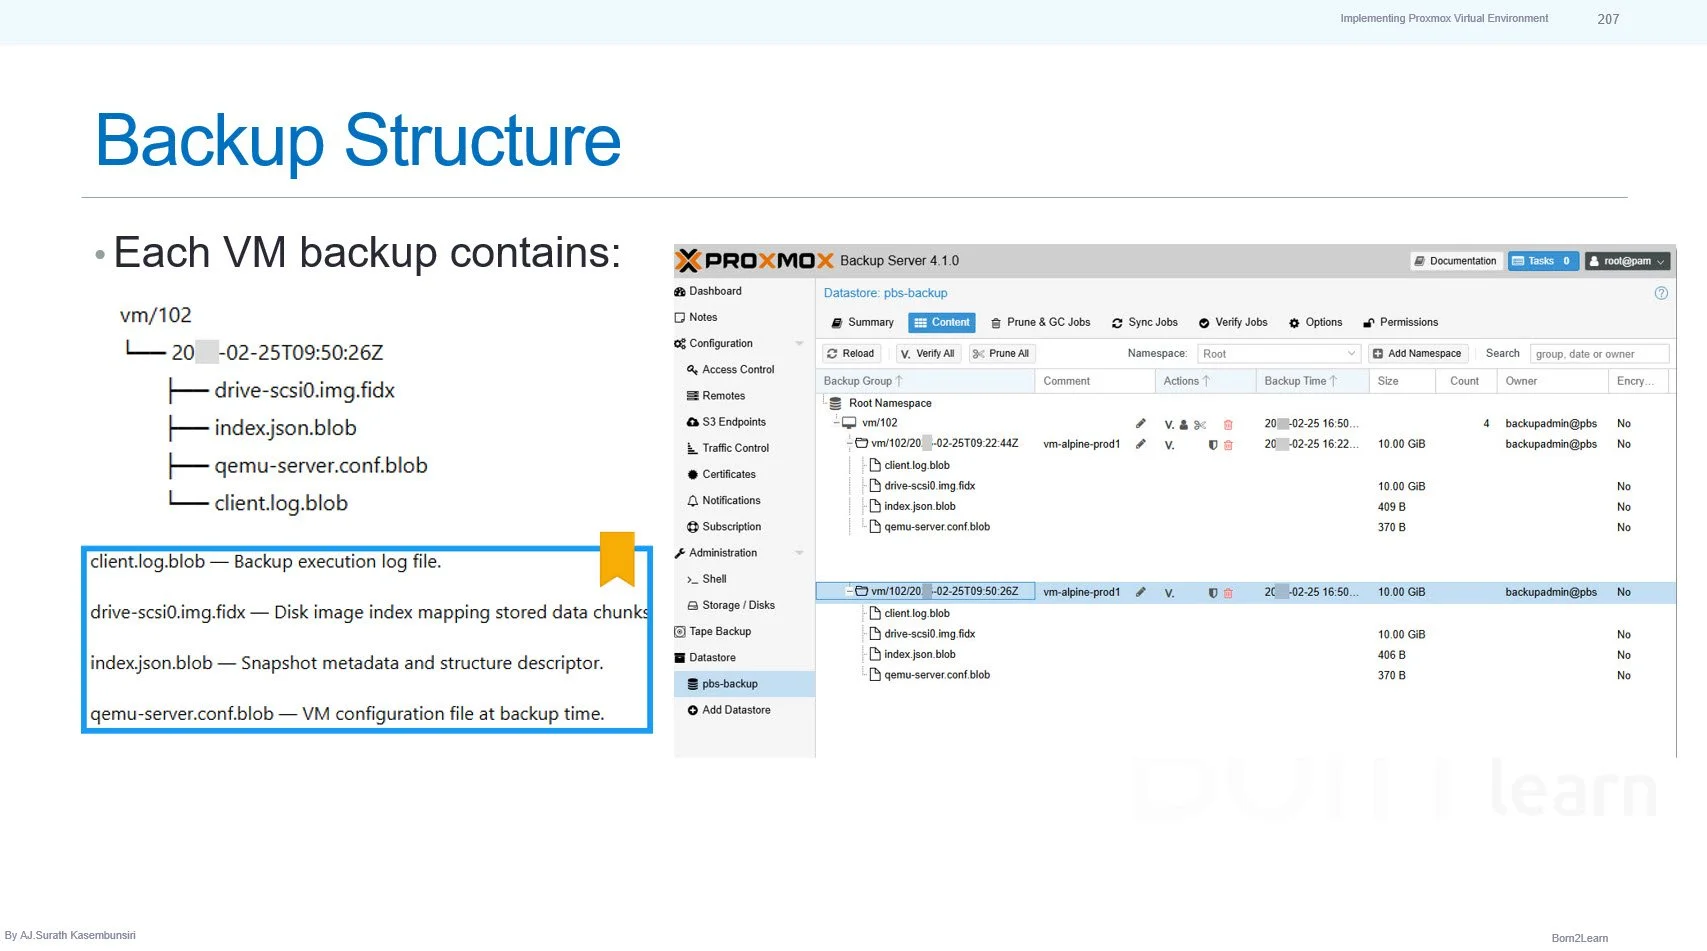This screenshot has width=1707, height=951.
Task: Switch to Verify Jobs tab
Action: click(1233, 323)
